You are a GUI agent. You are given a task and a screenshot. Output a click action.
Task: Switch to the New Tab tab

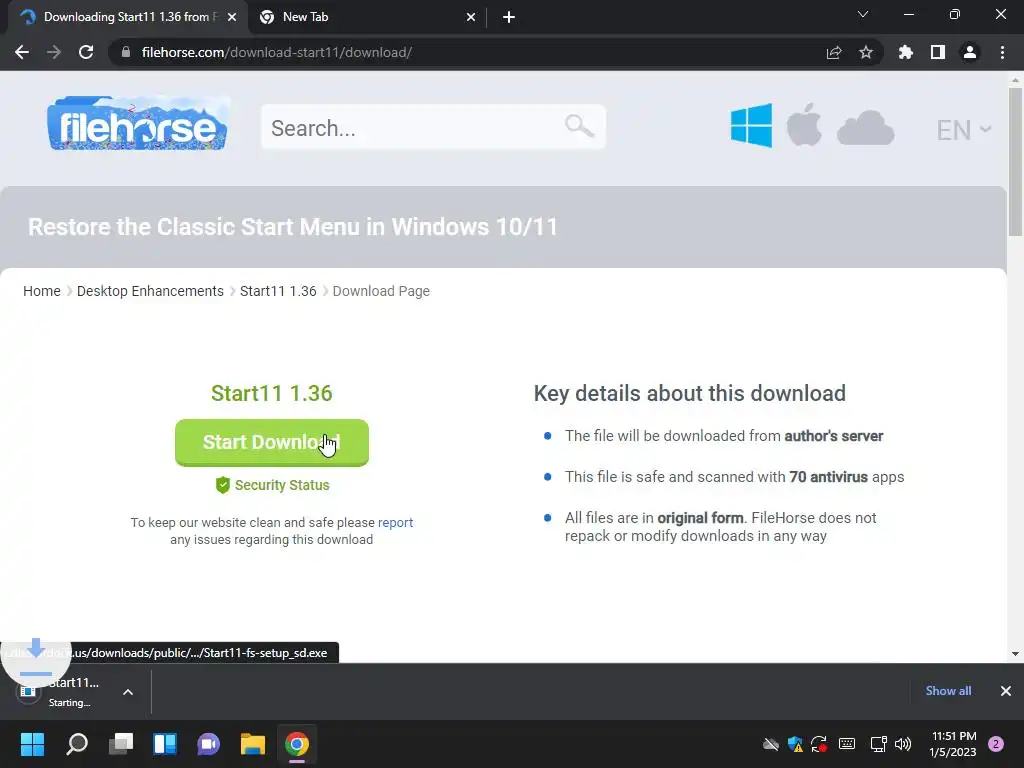[367, 17]
